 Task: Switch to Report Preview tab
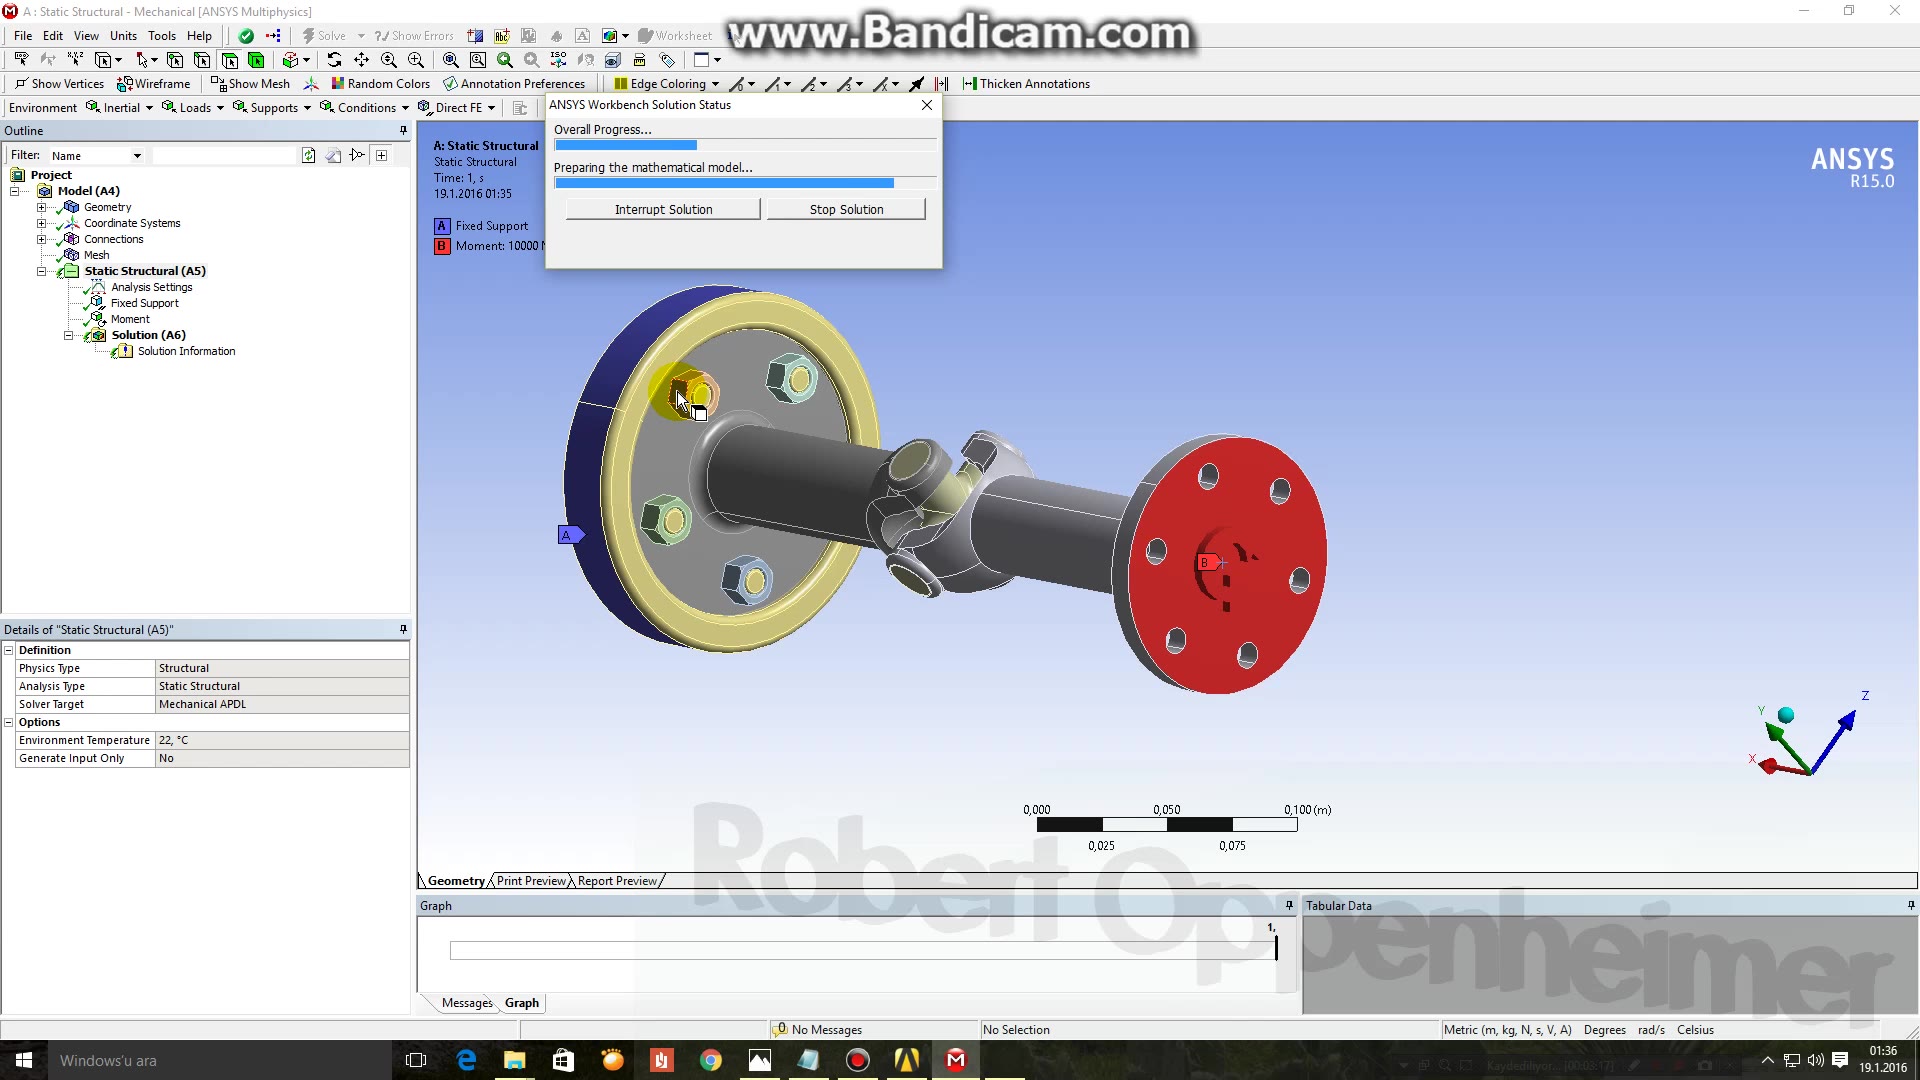617,881
